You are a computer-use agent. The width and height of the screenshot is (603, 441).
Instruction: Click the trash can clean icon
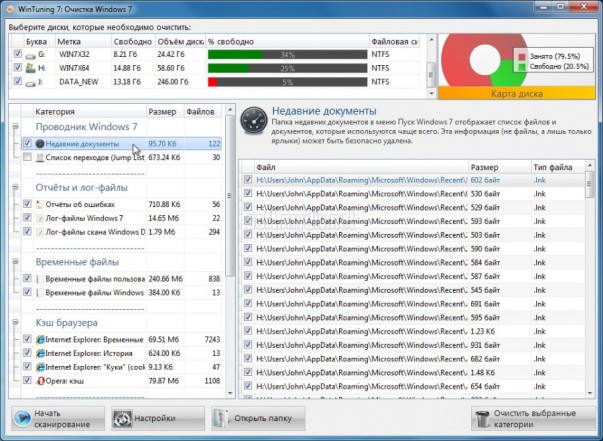482,419
